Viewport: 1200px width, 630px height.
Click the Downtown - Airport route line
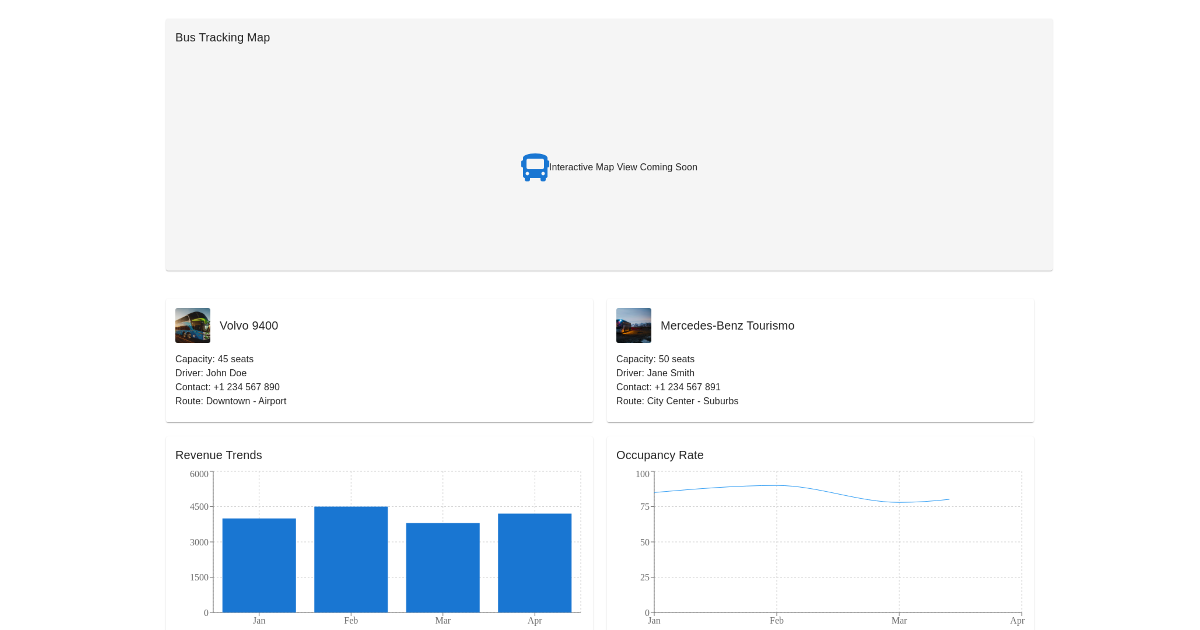(x=230, y=401)
